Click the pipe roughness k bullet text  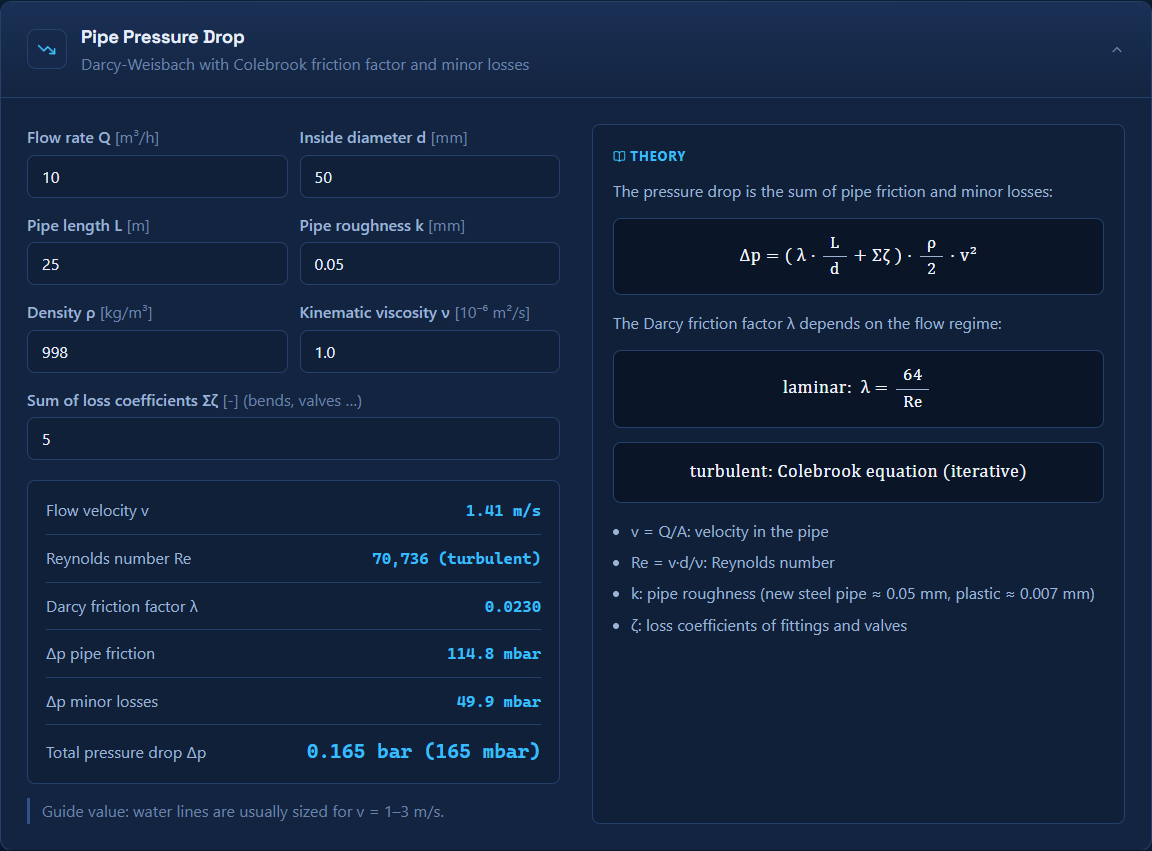(863, 594)
